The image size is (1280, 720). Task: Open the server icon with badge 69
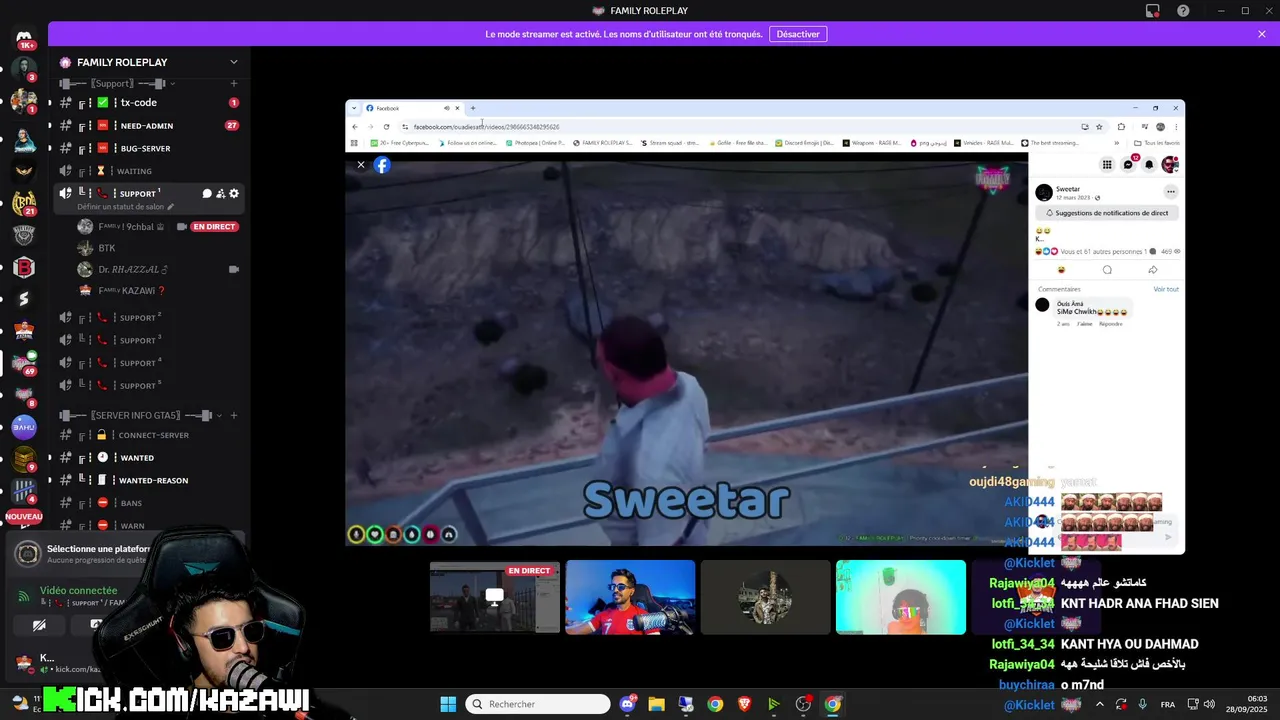tap(24, 363)
